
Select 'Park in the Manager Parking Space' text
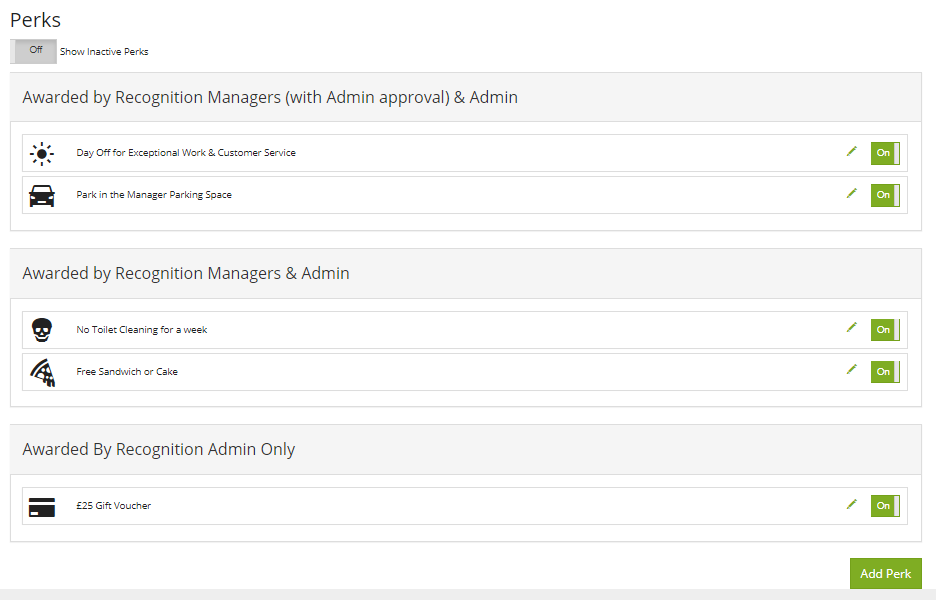(154, 195)
